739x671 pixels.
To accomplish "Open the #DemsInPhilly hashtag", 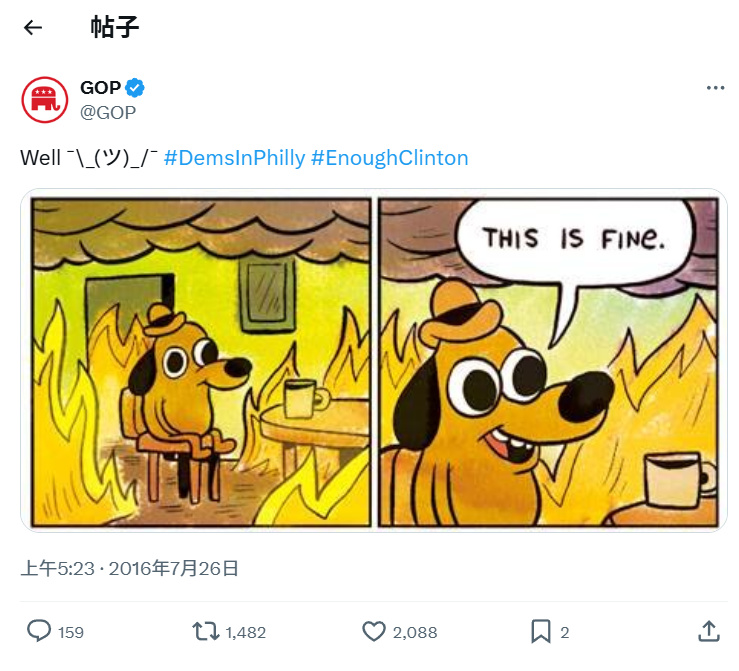I will click(234, 158).
